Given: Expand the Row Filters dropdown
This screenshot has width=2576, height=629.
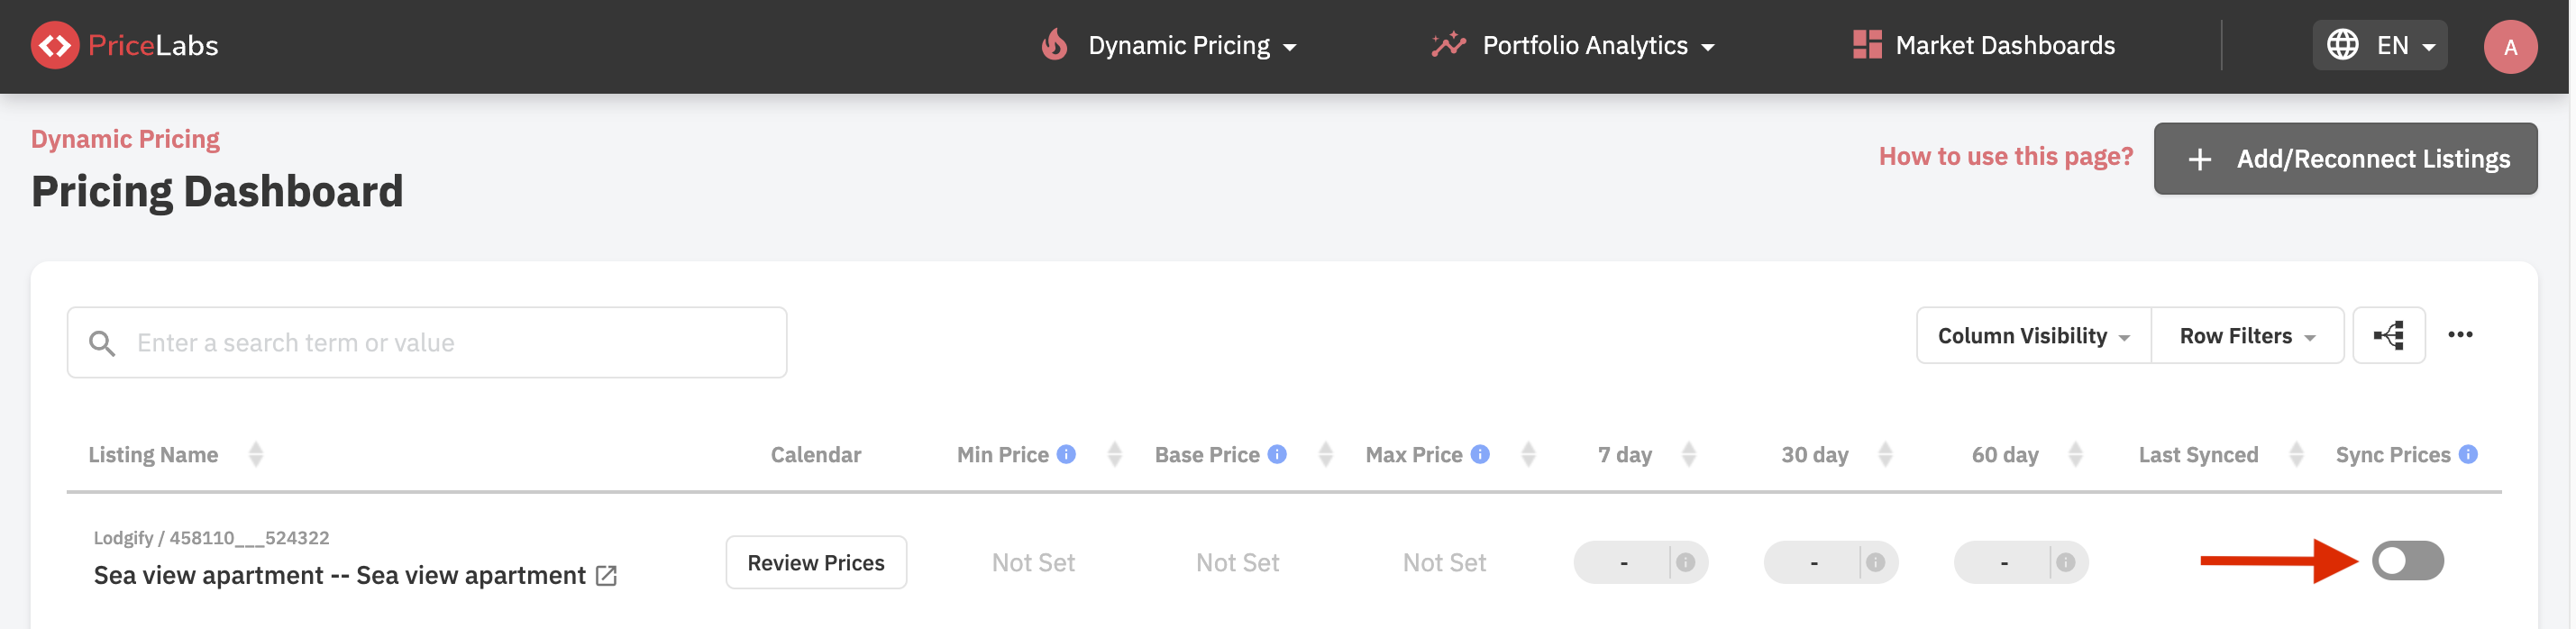Looking at the screenshot, I should (x=2246, y=336).
